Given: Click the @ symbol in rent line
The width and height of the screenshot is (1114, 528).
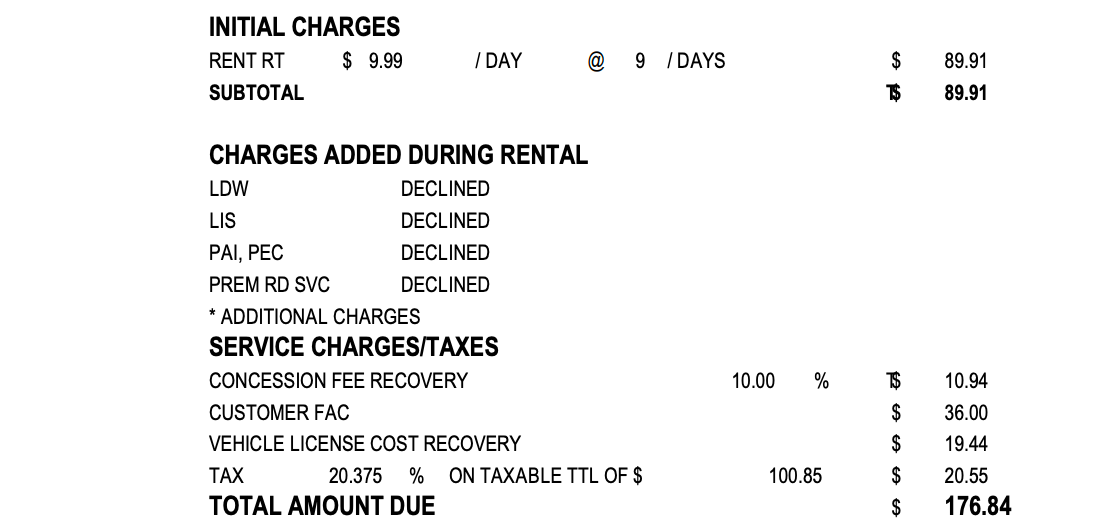Looking at the screenshot, I should tap(595, 61).
